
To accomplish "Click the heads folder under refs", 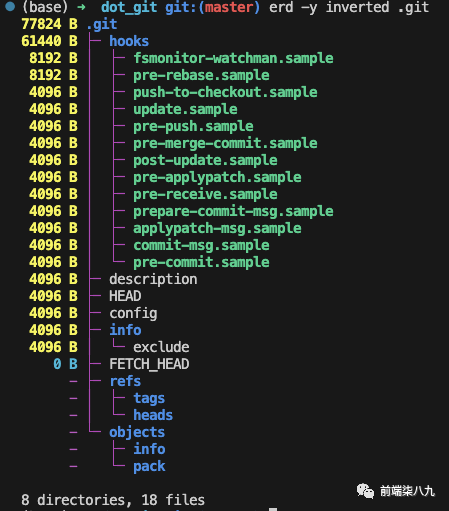I will pos(153,415).
